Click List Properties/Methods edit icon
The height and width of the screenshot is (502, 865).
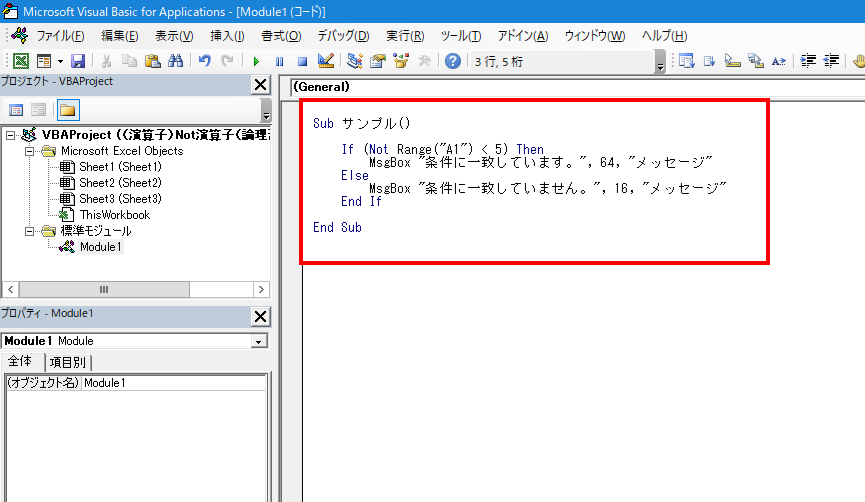coord(686,61)
